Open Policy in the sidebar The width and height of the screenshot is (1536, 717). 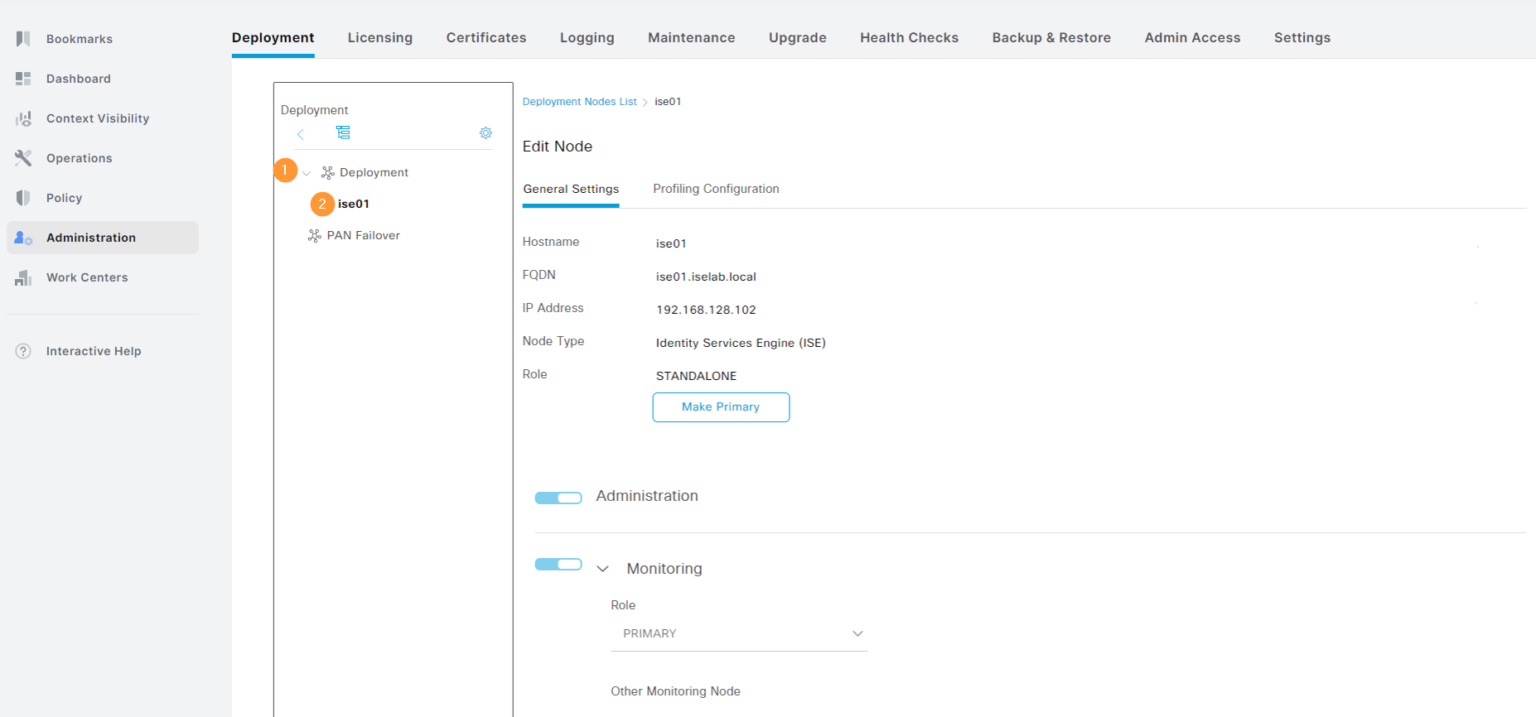[x=64, y=198]
